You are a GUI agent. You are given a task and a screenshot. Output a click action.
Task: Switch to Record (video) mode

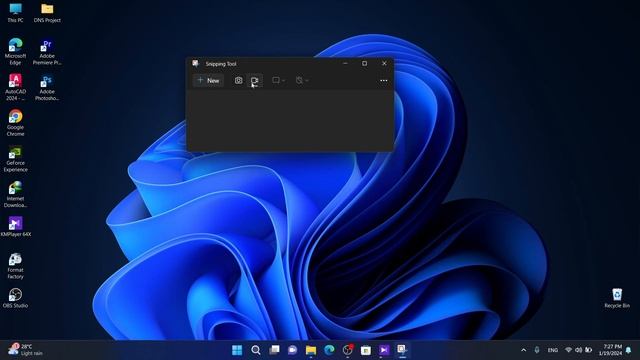(x=255, y=80)
